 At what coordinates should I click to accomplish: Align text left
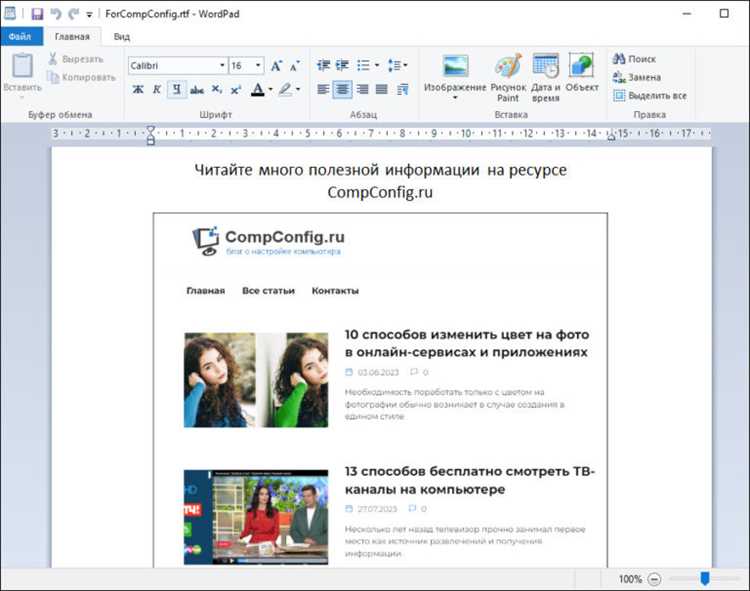[x=323, y=89]
